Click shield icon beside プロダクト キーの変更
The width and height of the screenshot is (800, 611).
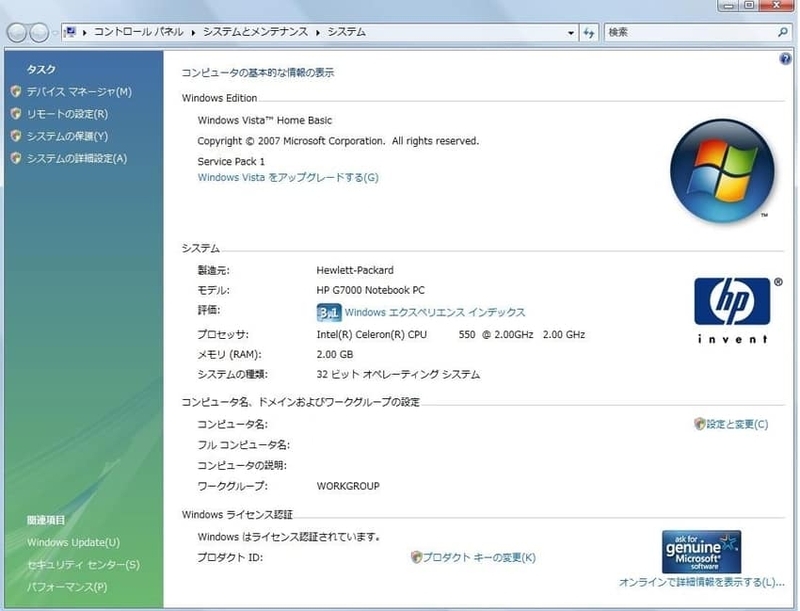click(416, 557)
